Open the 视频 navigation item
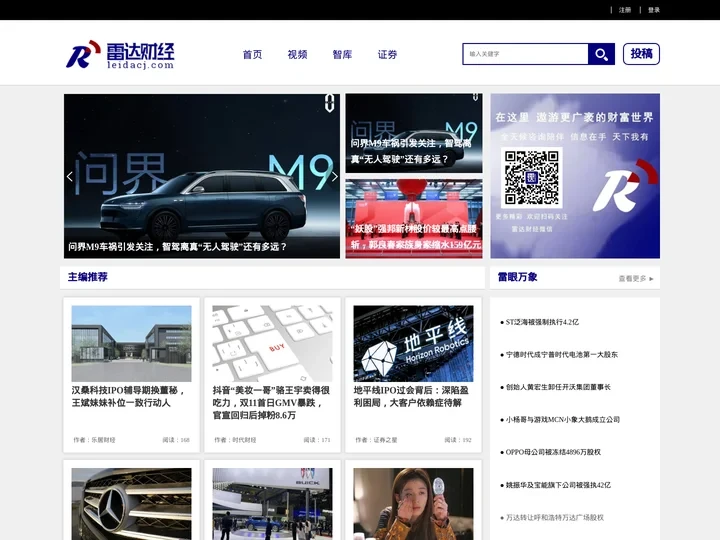This screenshot has width=720, height=540. [x=297, y=55]
